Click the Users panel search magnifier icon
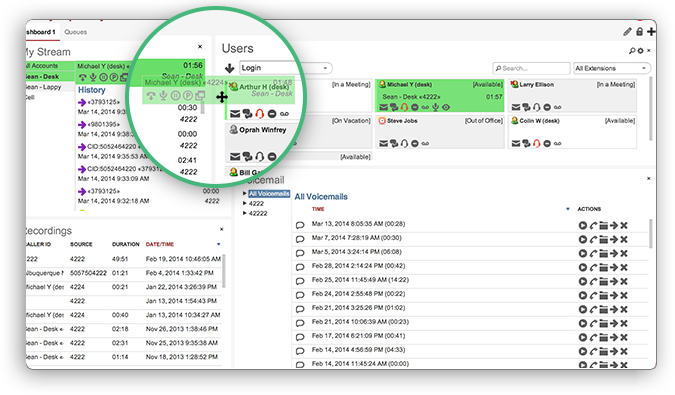 (x=632, y=51)
